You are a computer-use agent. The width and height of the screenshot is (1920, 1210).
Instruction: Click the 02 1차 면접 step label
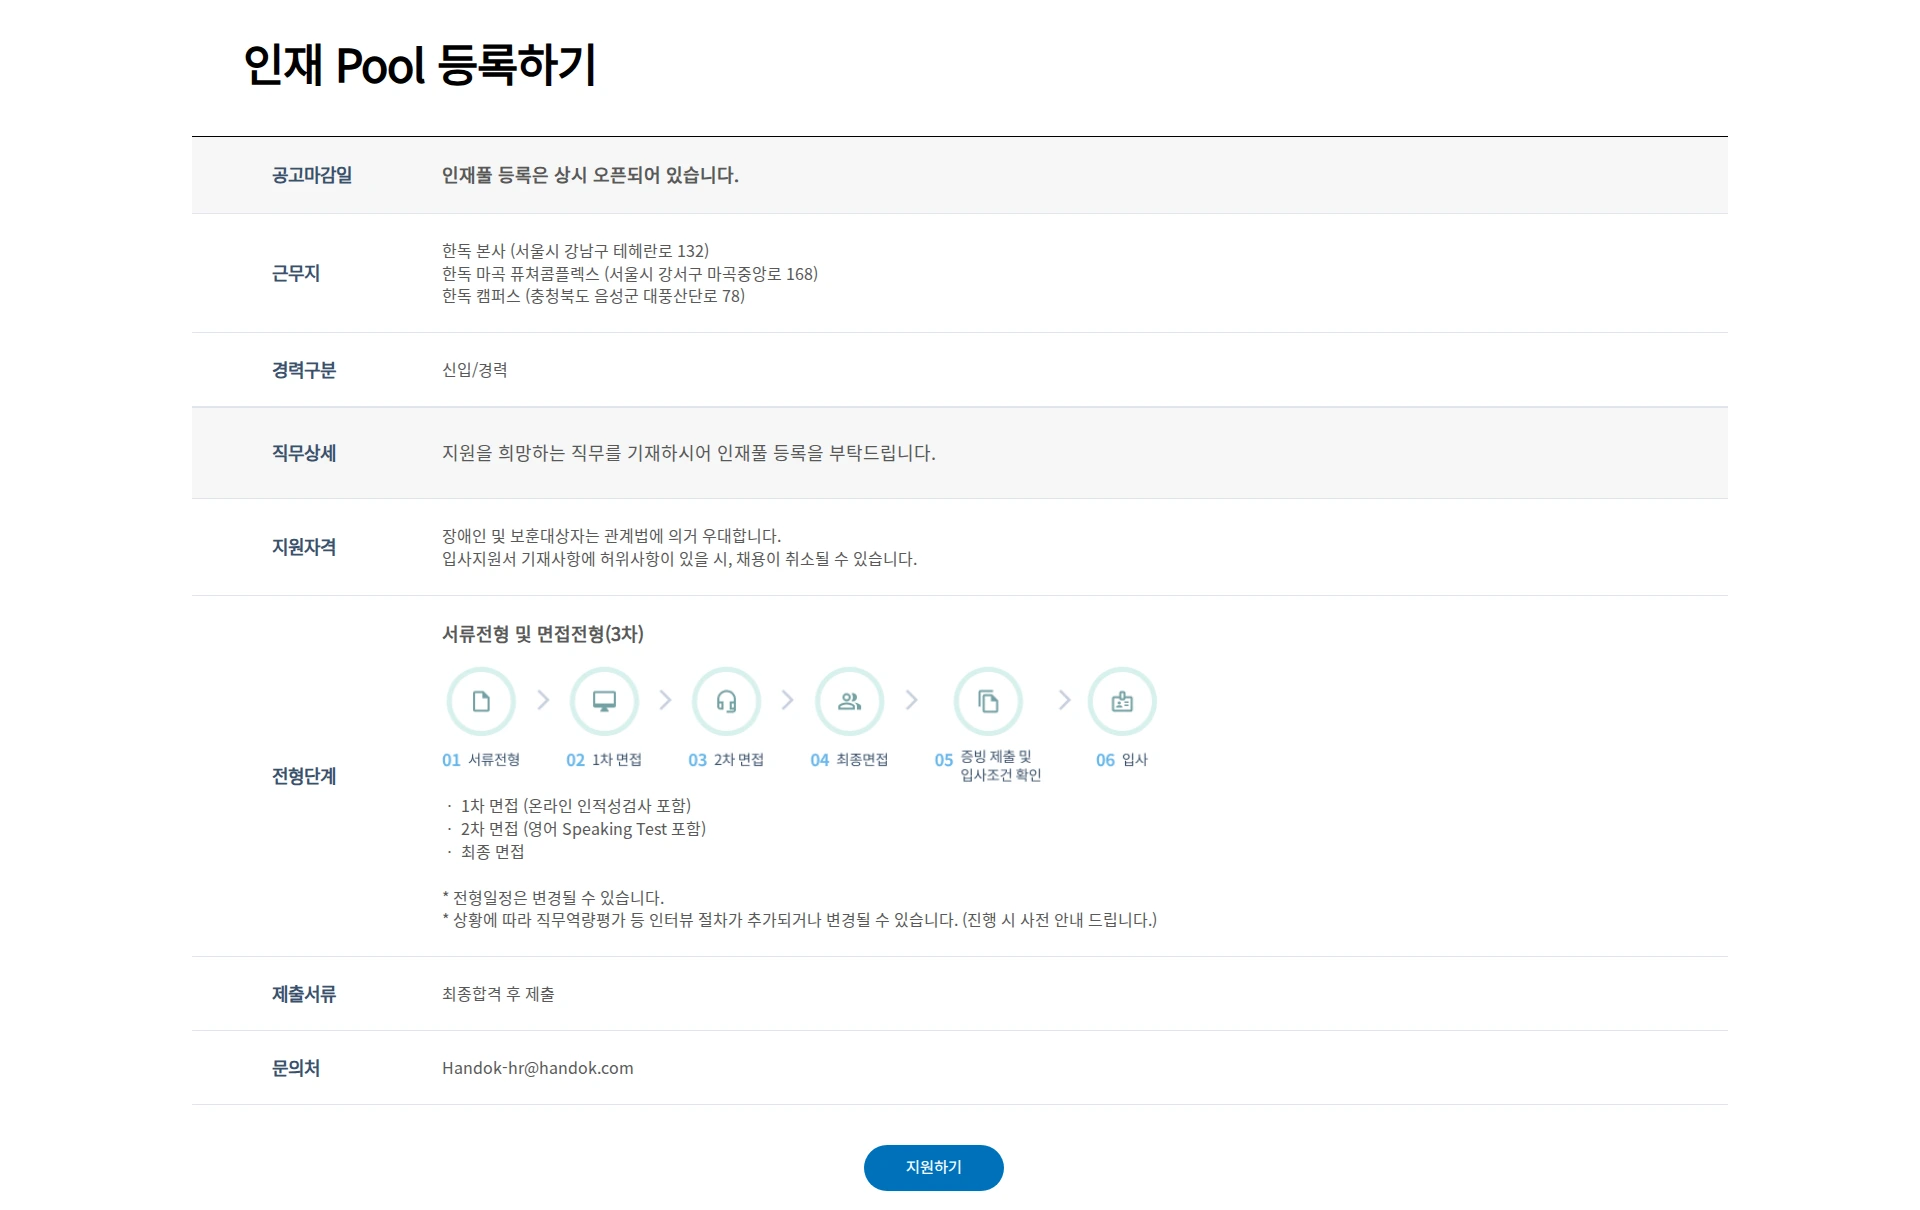[x=604, y=760]
